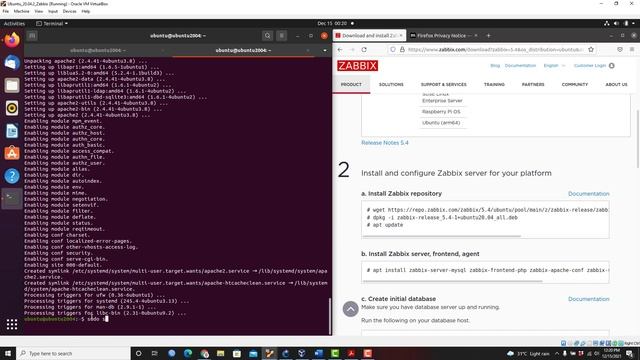Viewport: 640px width, 360px height.
Task: Switch to the first terminal tab
Action: (x=98, y=50)
